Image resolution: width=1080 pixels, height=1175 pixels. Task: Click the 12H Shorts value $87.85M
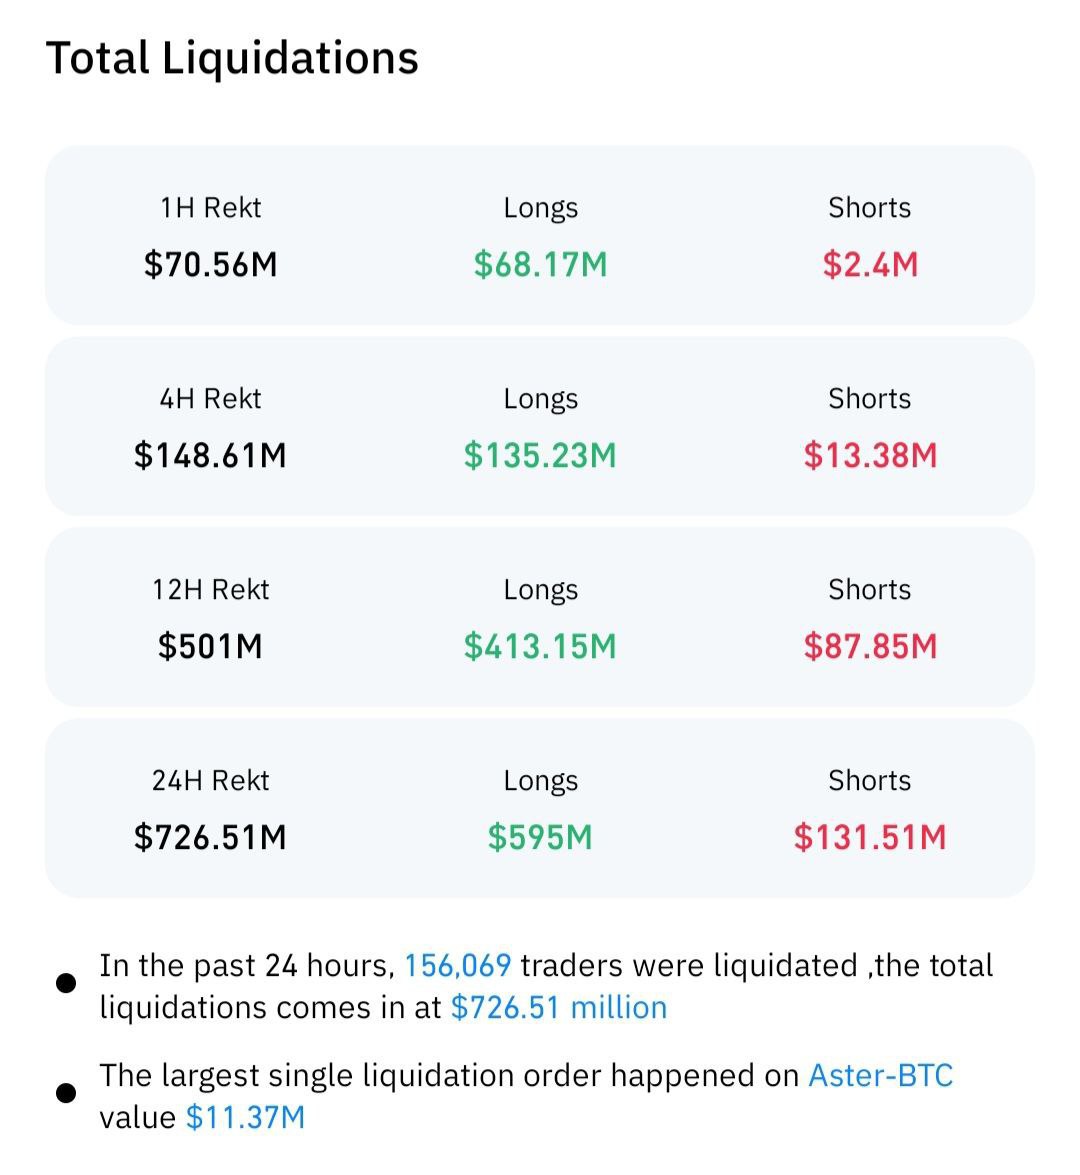(870, 647)
